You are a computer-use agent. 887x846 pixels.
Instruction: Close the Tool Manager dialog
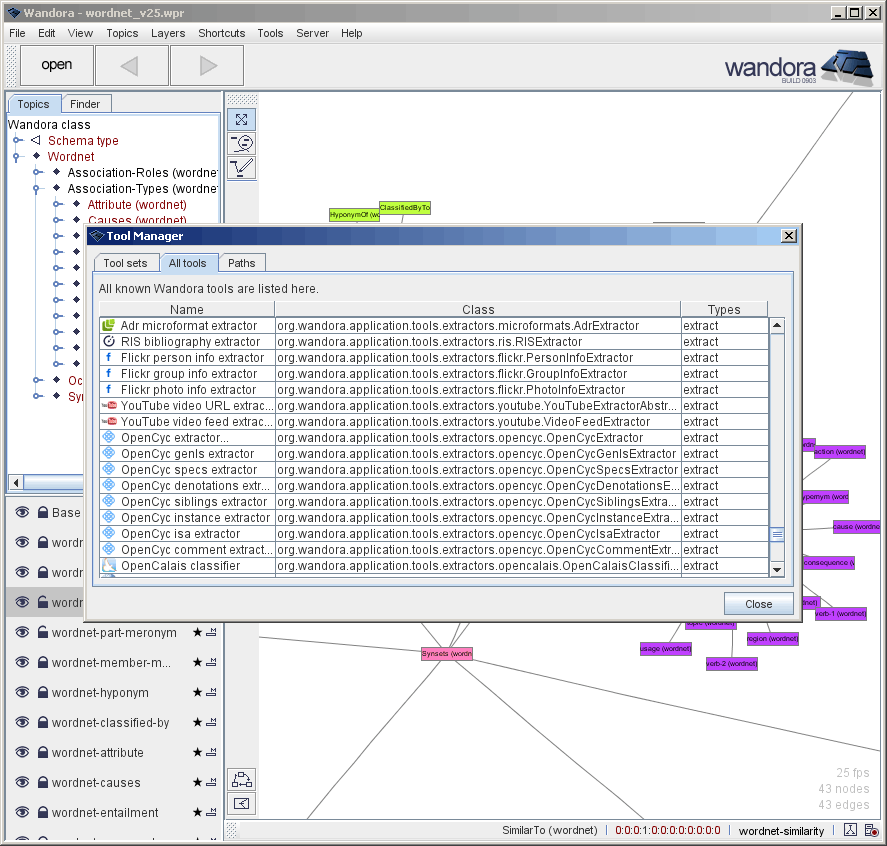coord(758,603)
